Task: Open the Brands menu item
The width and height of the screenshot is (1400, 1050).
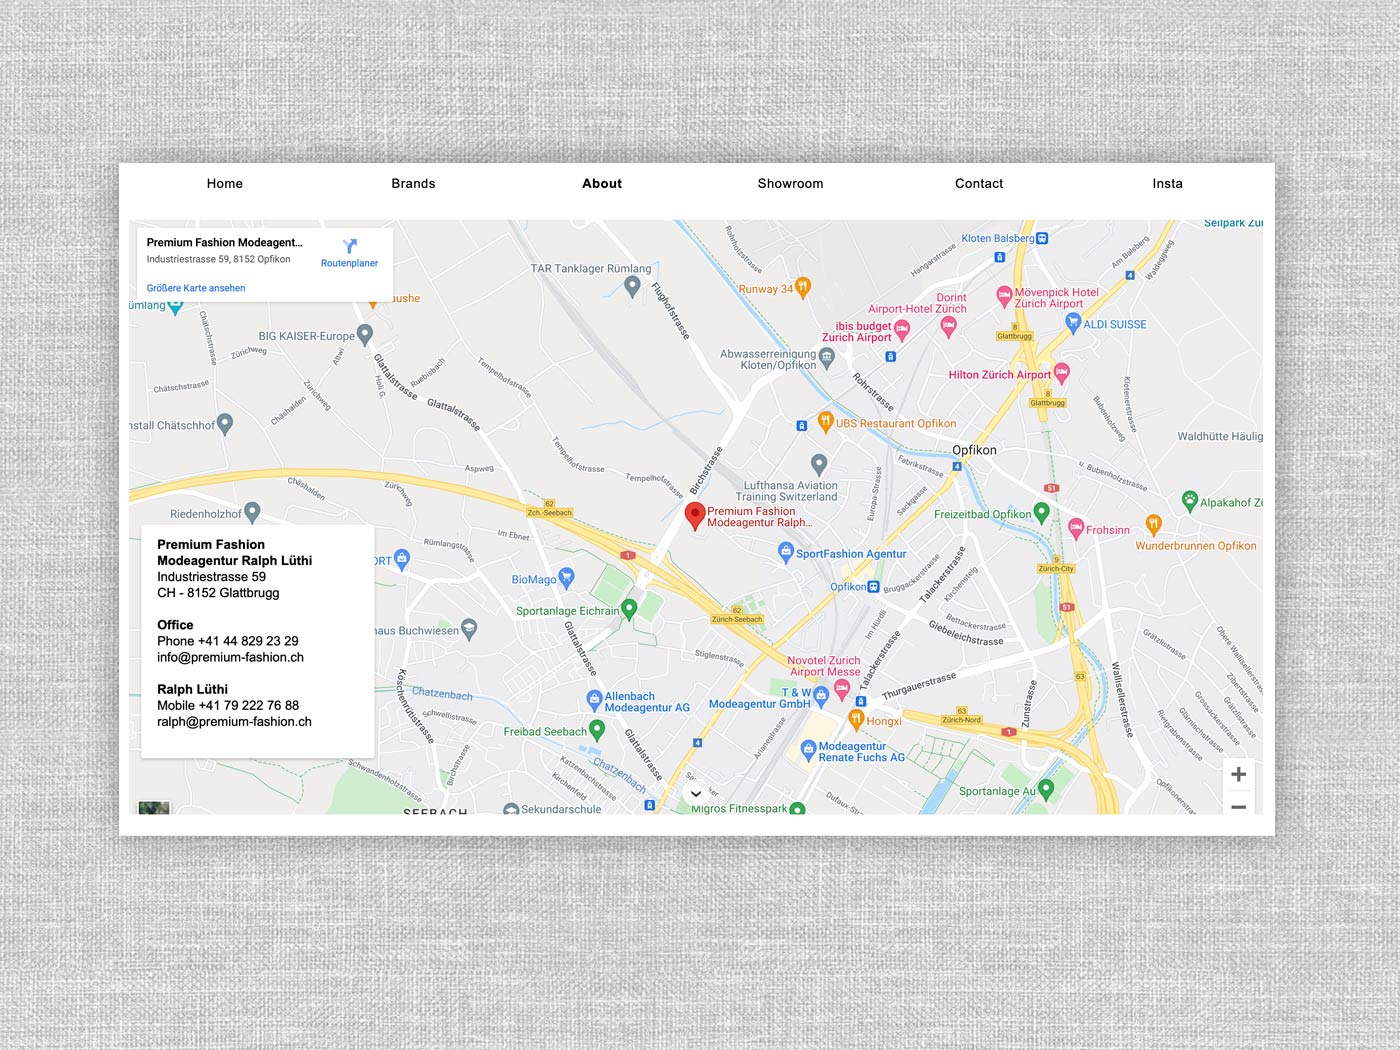Action: tap(413, 184)
